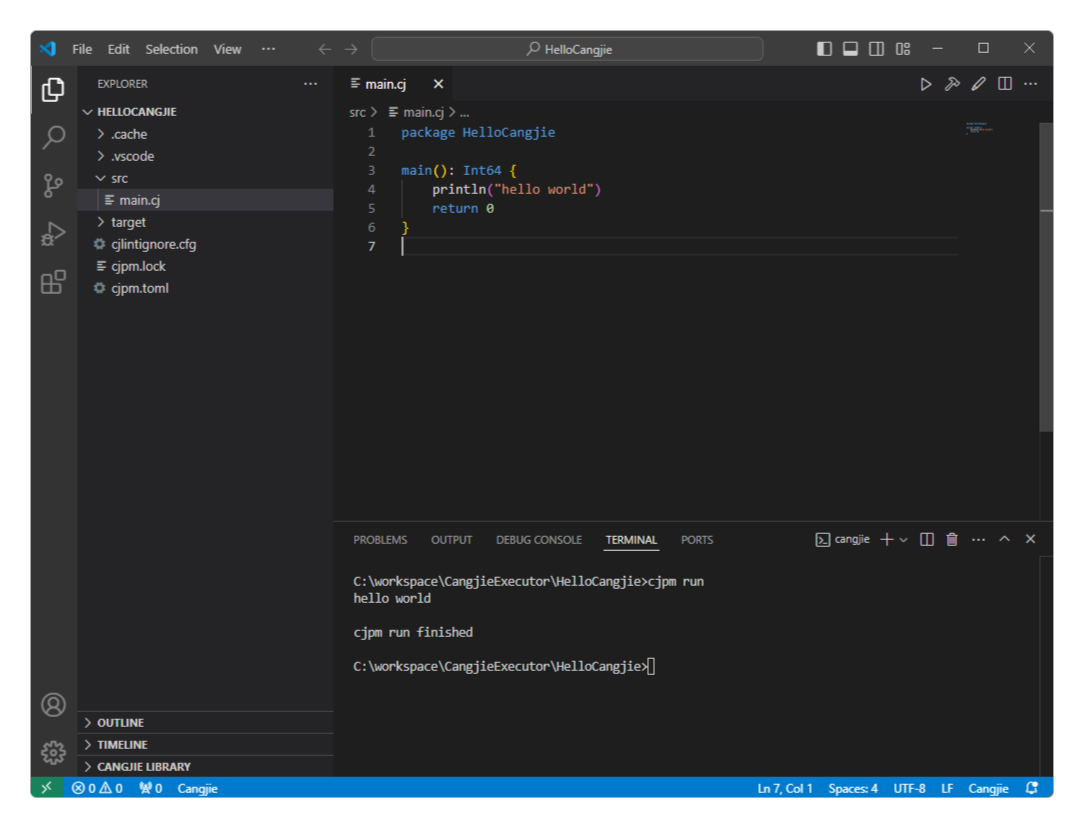Screen dimensions: 1084x828
Task: Switch to the PROBLEMS tab
Action: [x=380, y=540]
